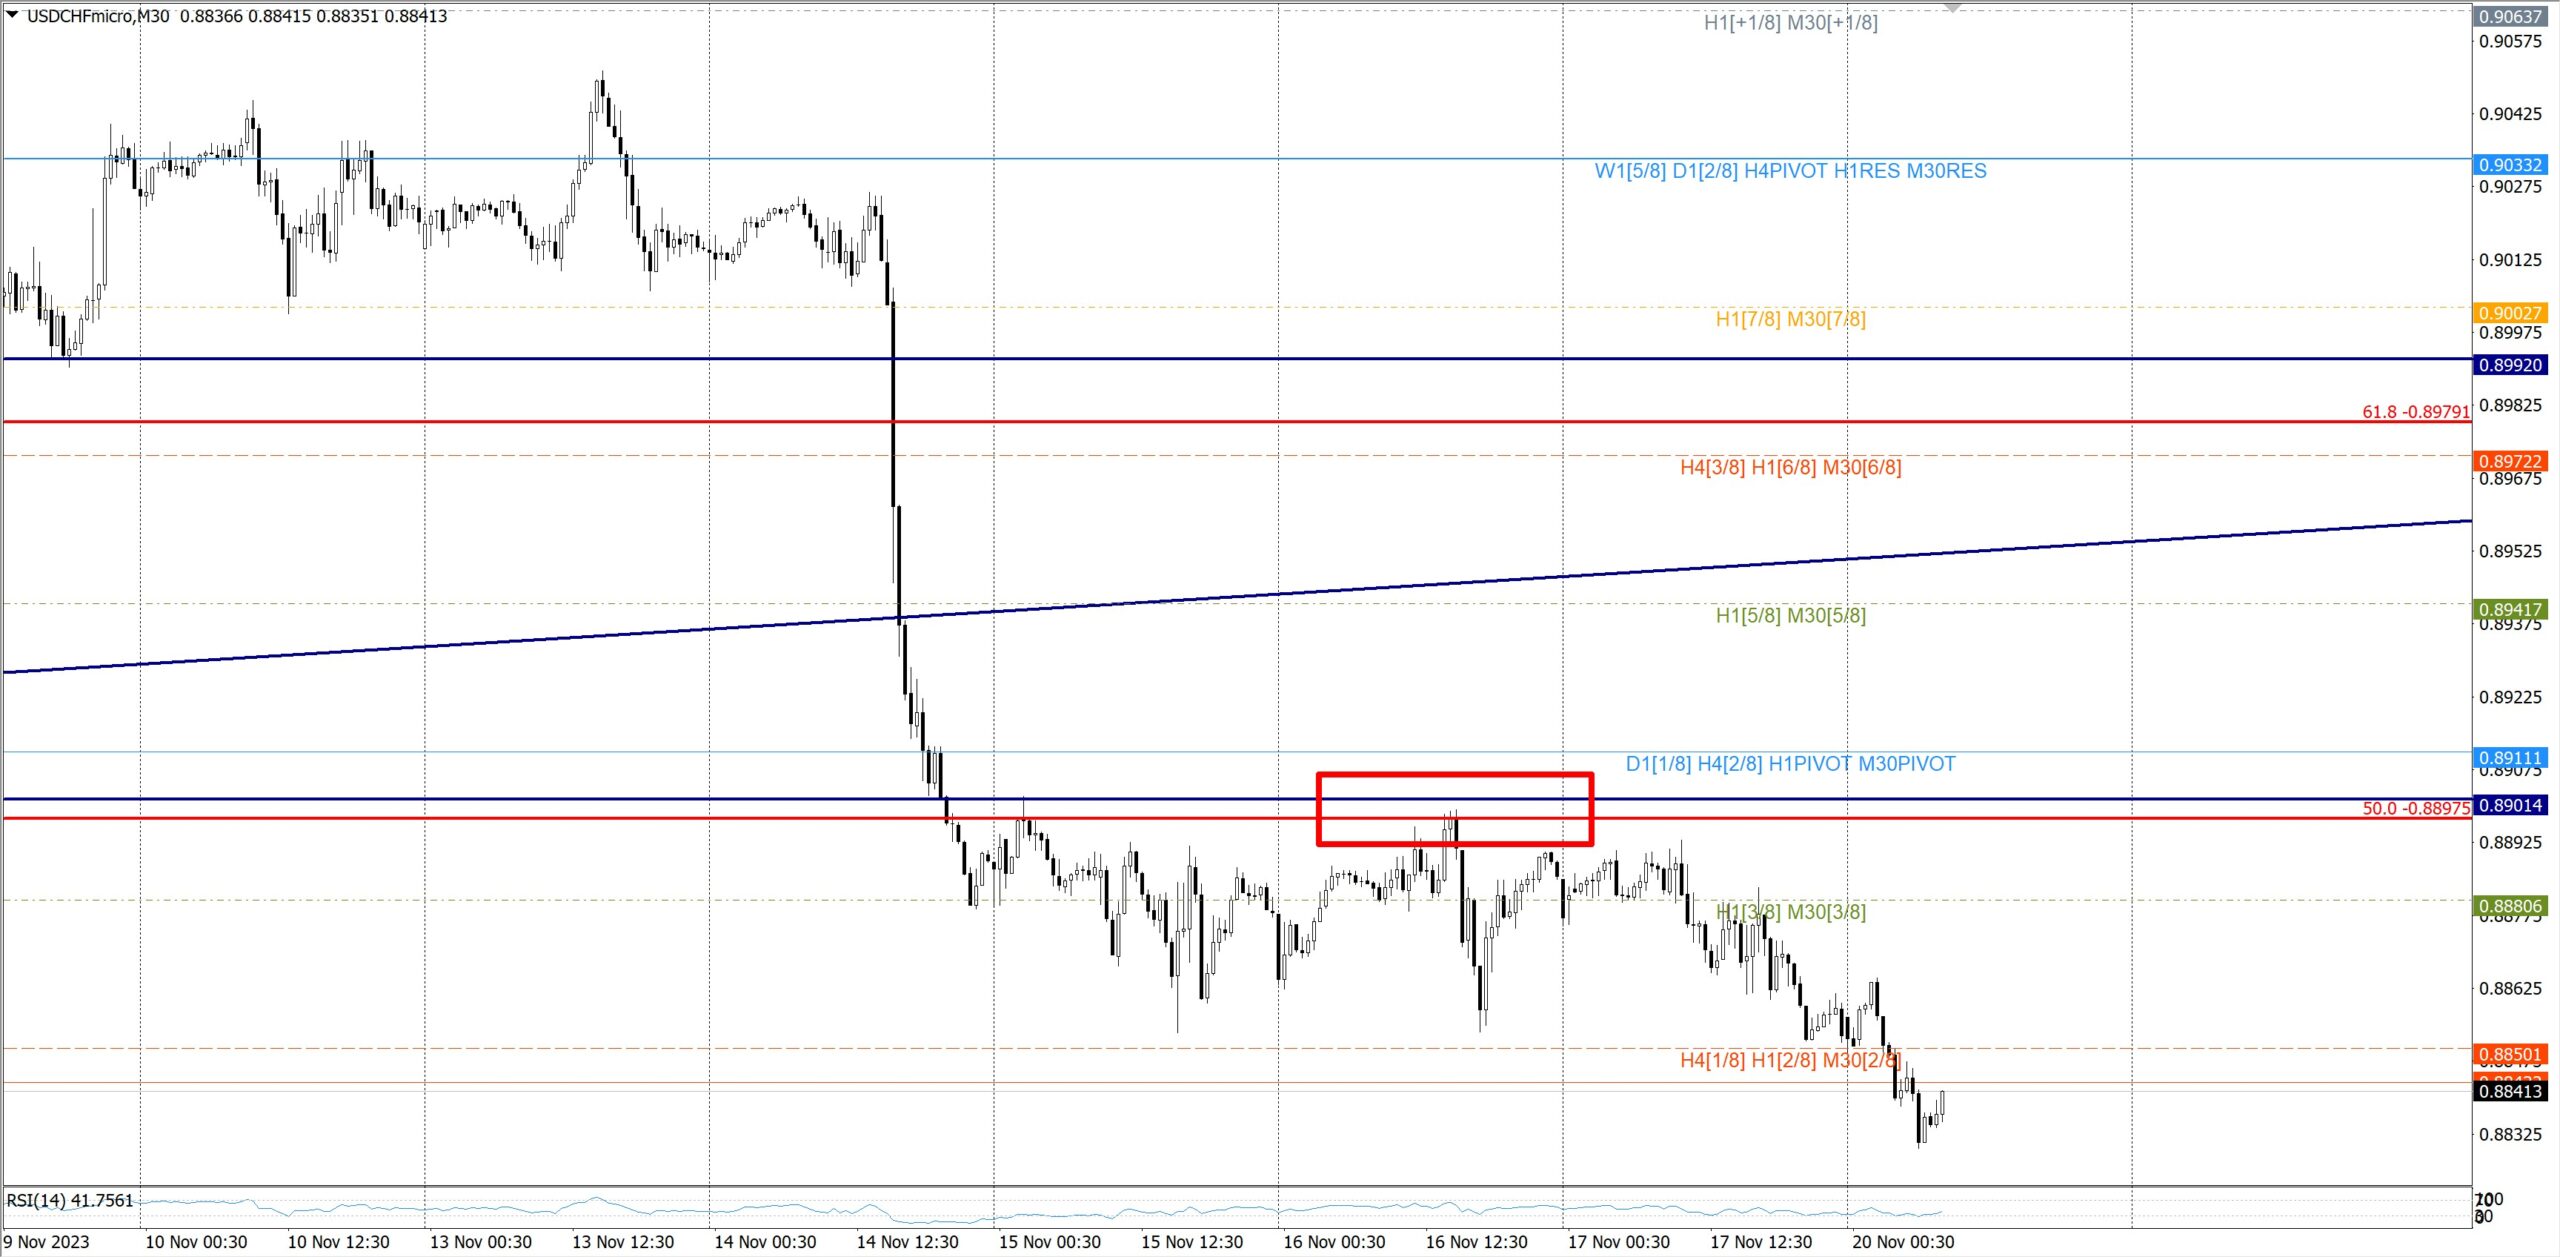The image size is (2560, 1257).
Task: Click the 0.88413 current price label
Action: pos(2509,1091)
